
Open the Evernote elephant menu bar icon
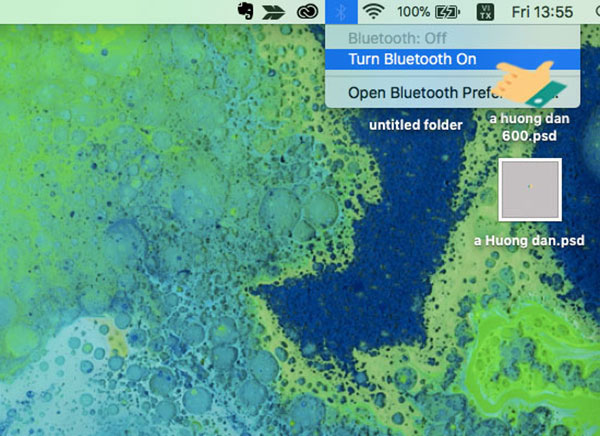tap(245, 11)
